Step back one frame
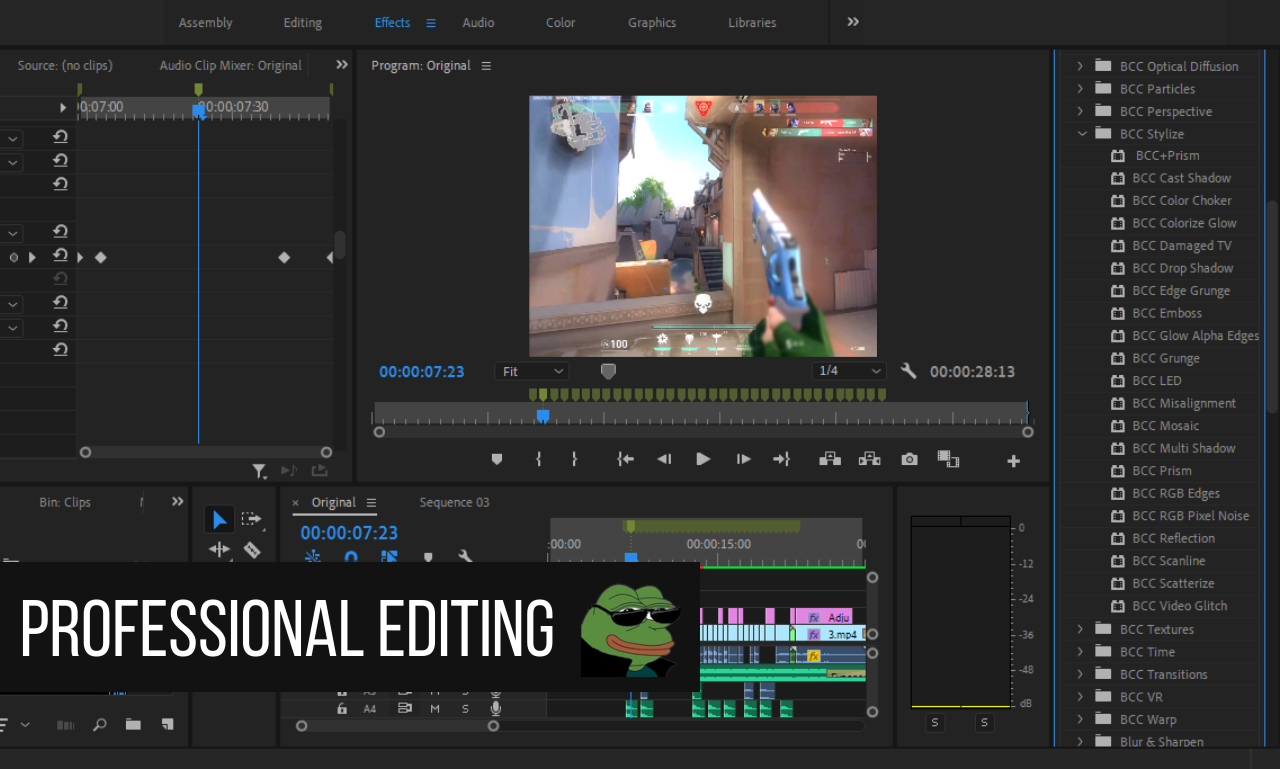Viewport: 1280px width, 769px height. [664, 459]
